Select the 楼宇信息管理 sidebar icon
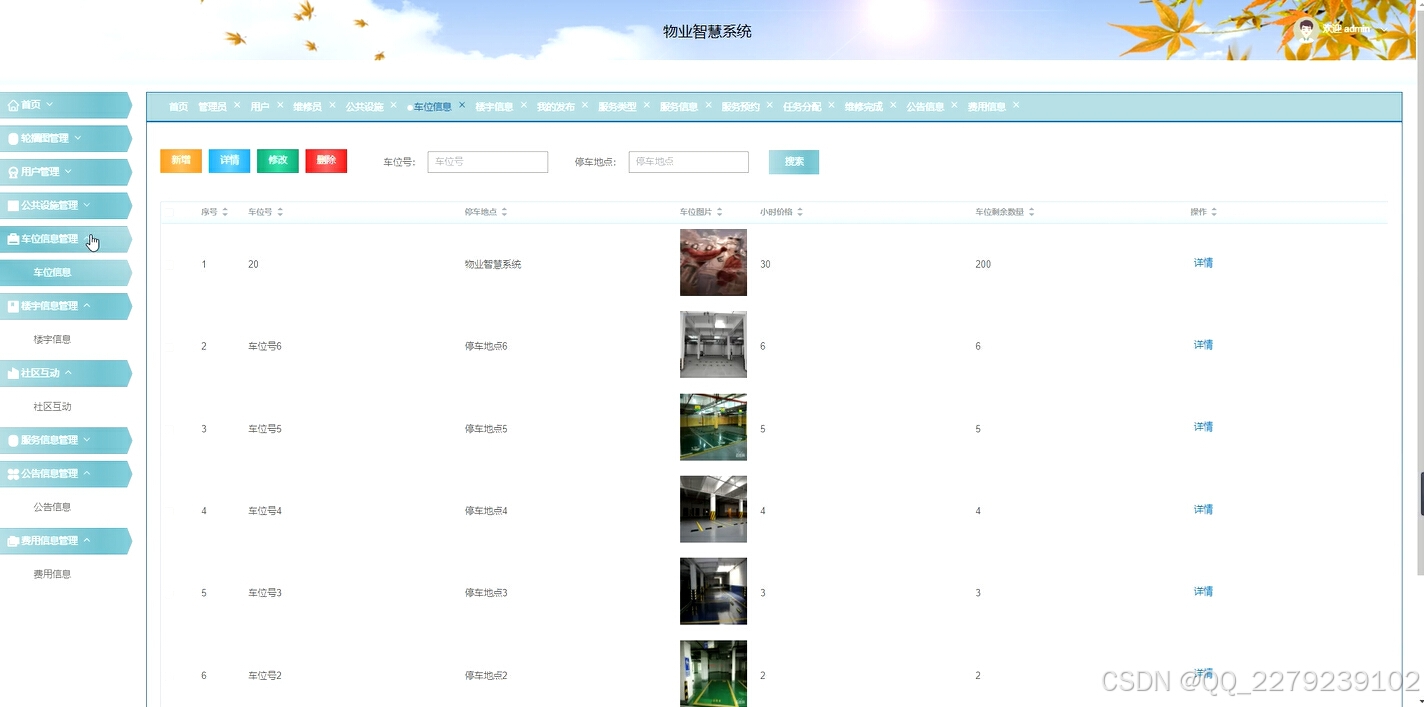The width and height of the screenshot is (1424, 707). click(x=13, y=306)
